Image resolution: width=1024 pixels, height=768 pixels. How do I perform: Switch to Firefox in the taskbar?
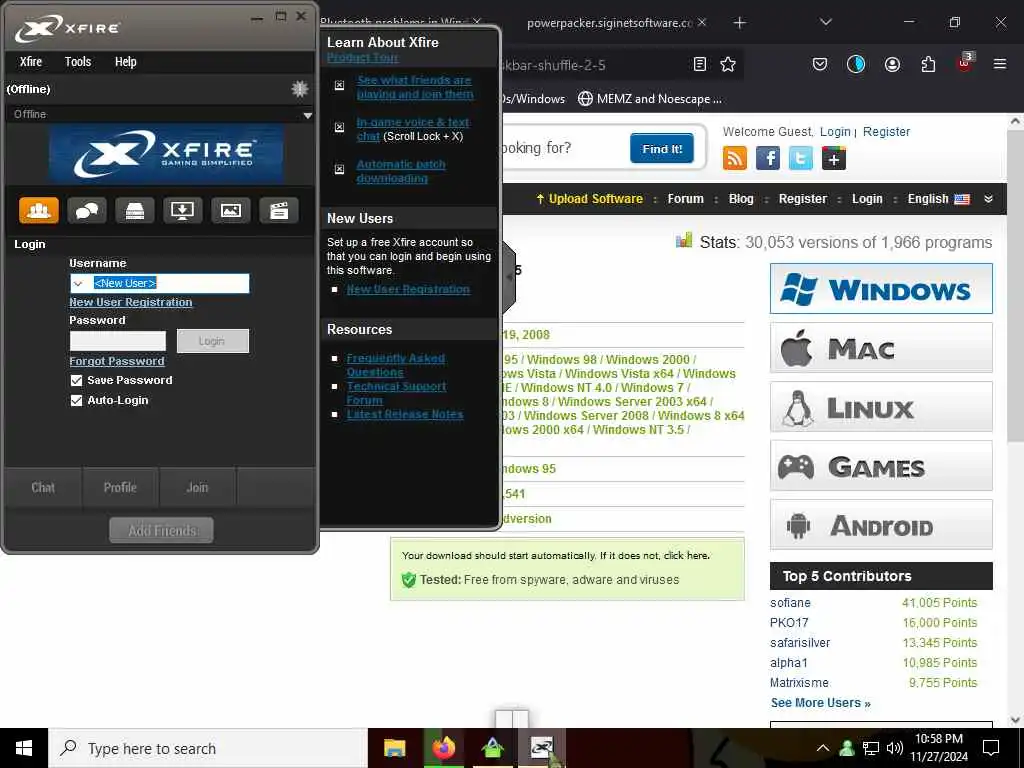(x=443, y=748)
